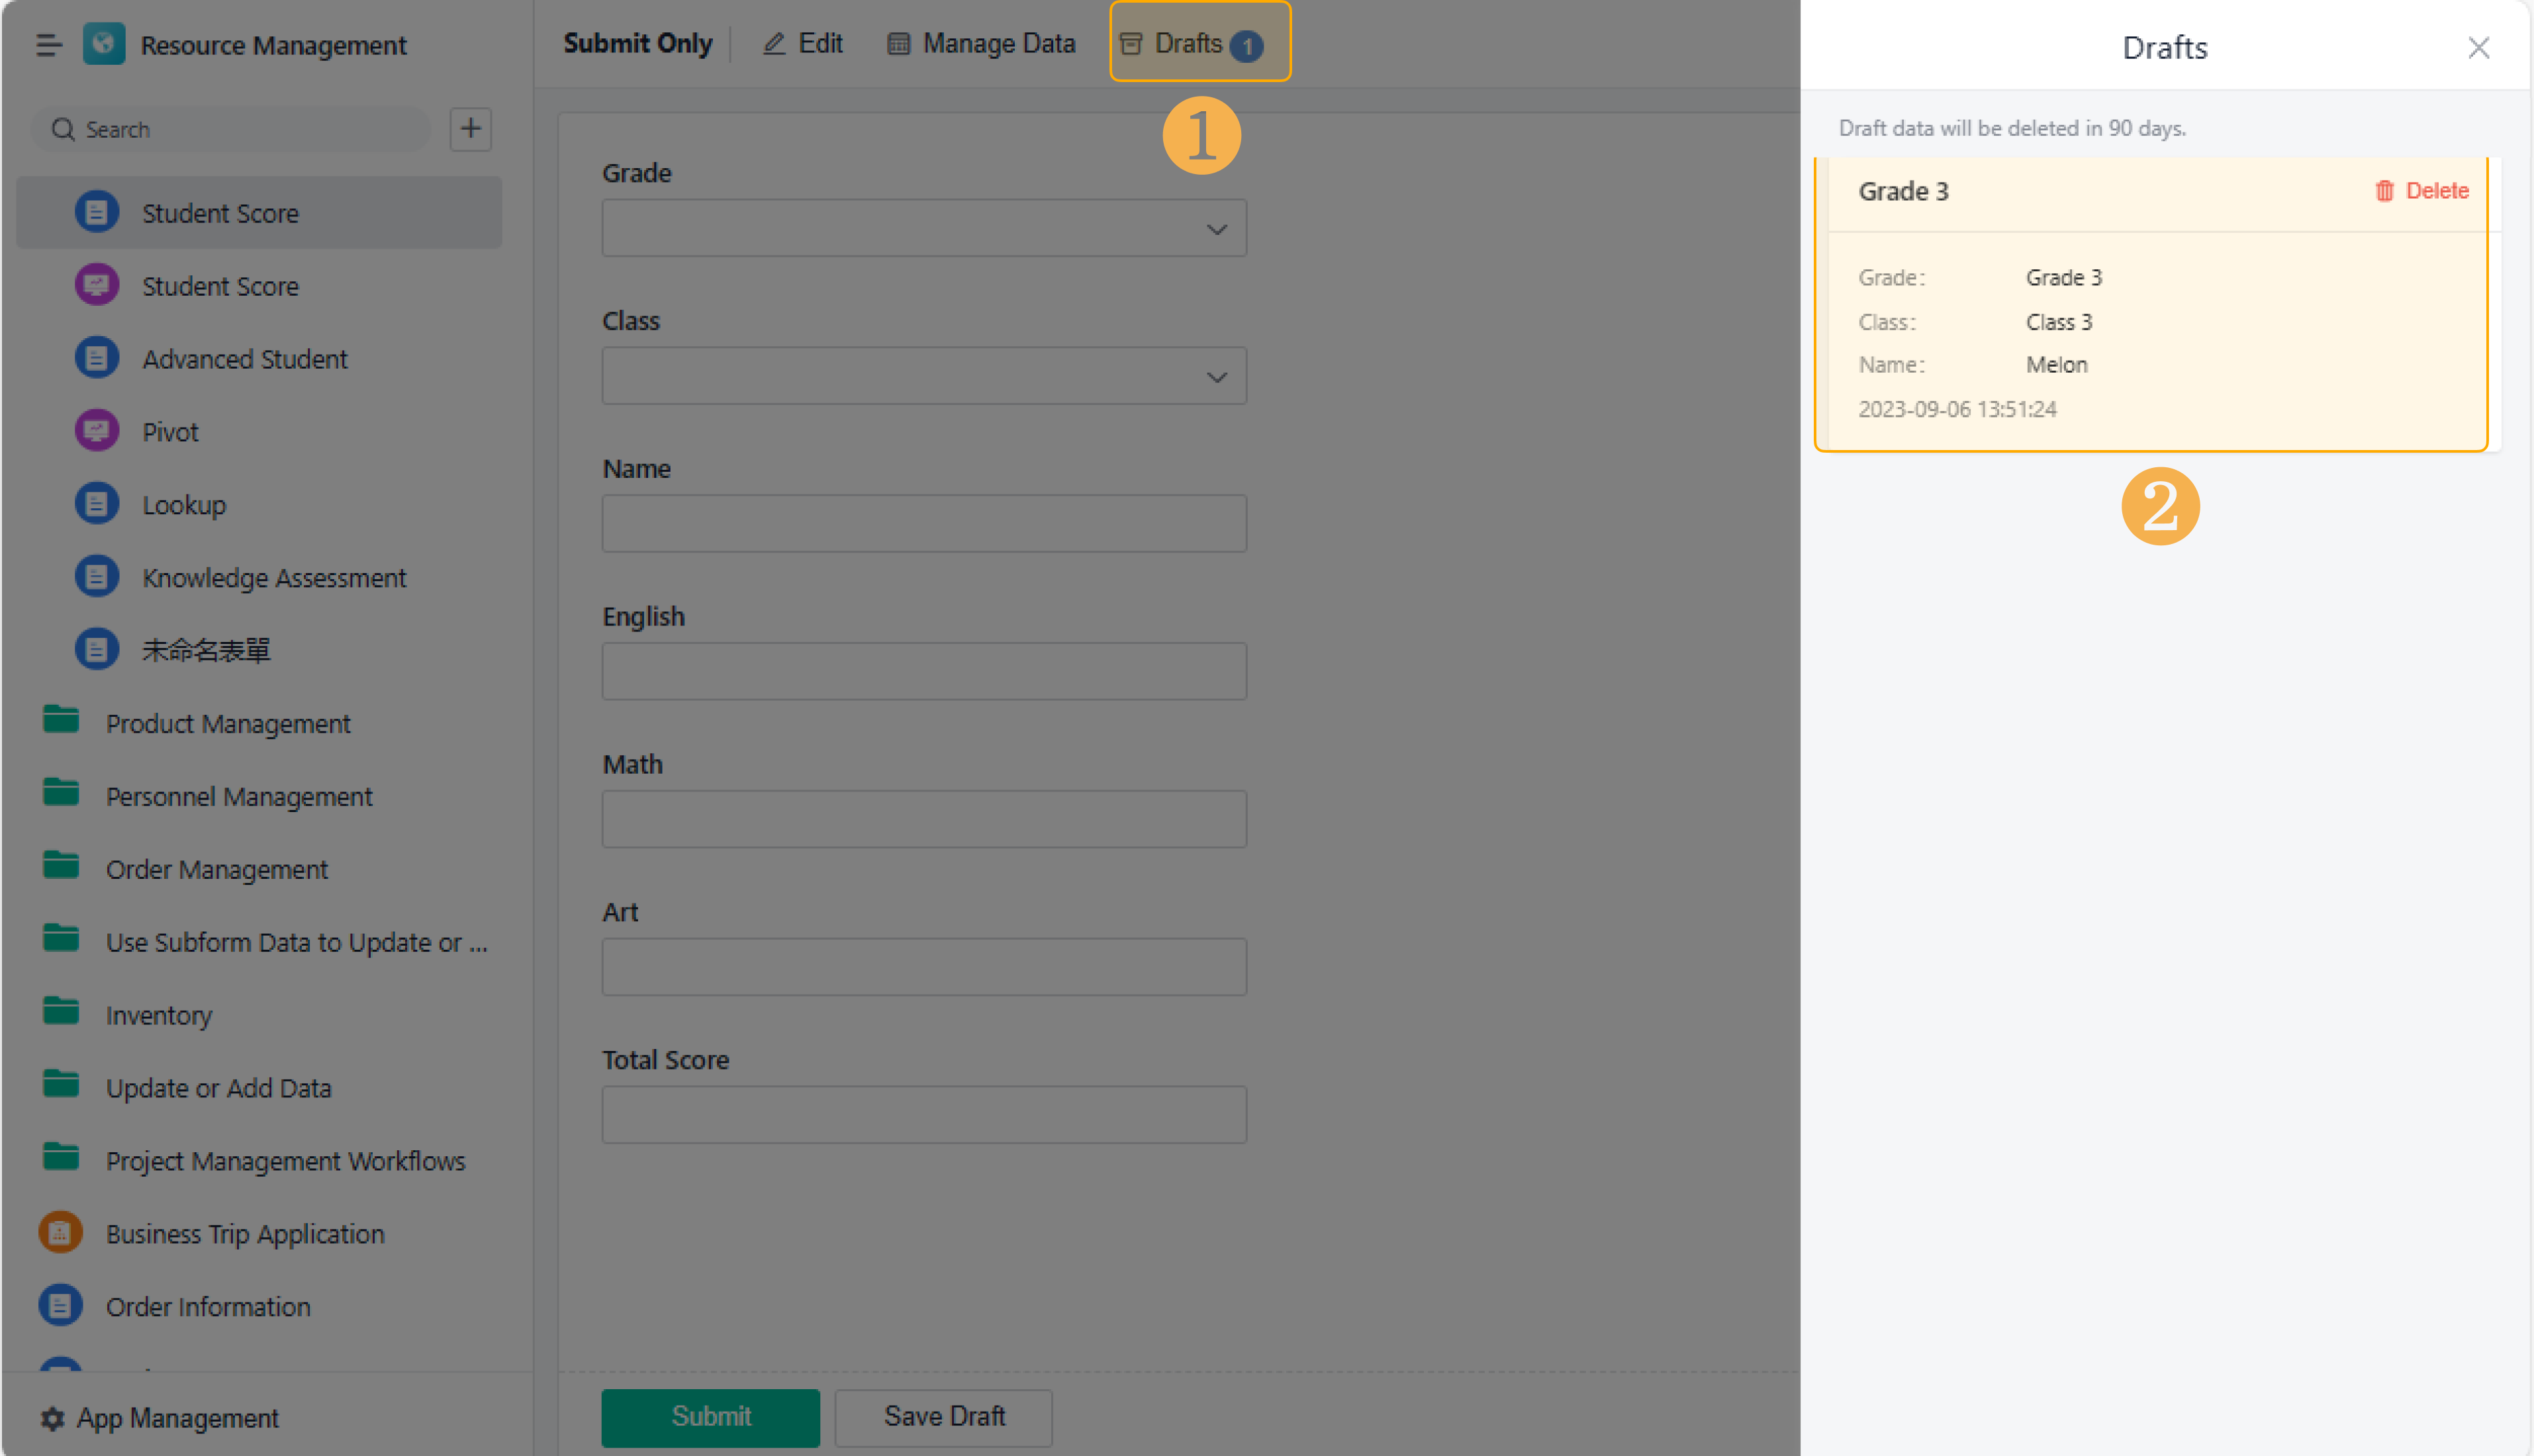The width and height of the screenshot is (2534, 1456).
Task: Click the Save Draft button
Action: coord(943,1417)
